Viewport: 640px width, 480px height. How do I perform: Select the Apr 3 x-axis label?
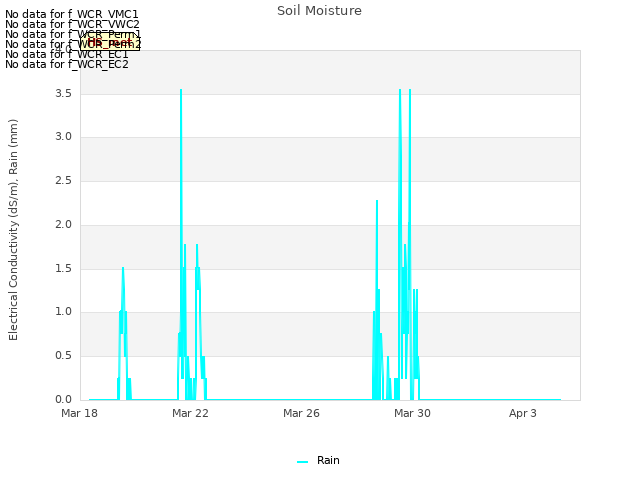[523, 413]
